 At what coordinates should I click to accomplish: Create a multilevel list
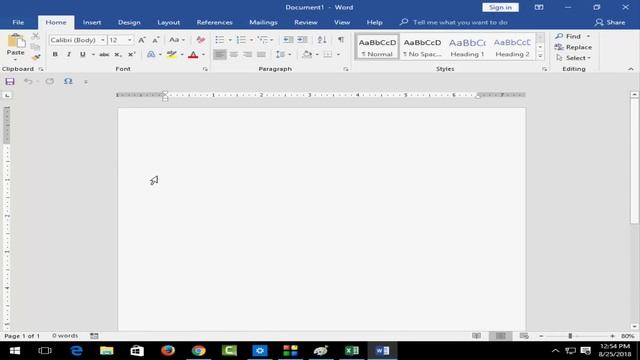[x=262, y=40]
